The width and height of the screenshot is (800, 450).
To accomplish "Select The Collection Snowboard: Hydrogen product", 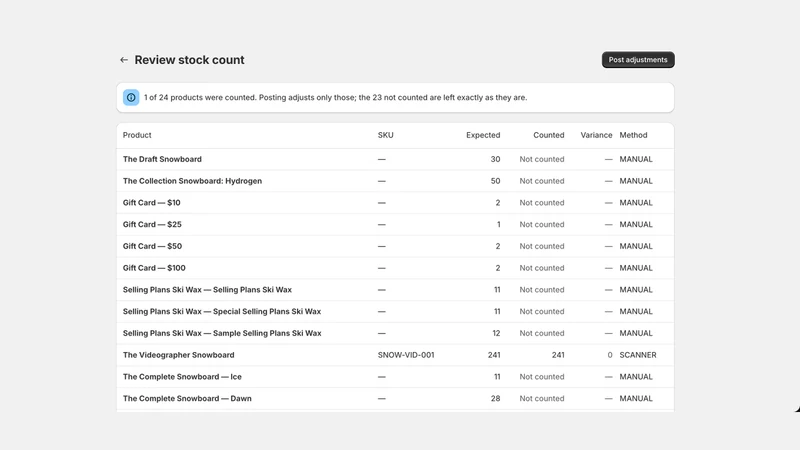I will [192, 181].
